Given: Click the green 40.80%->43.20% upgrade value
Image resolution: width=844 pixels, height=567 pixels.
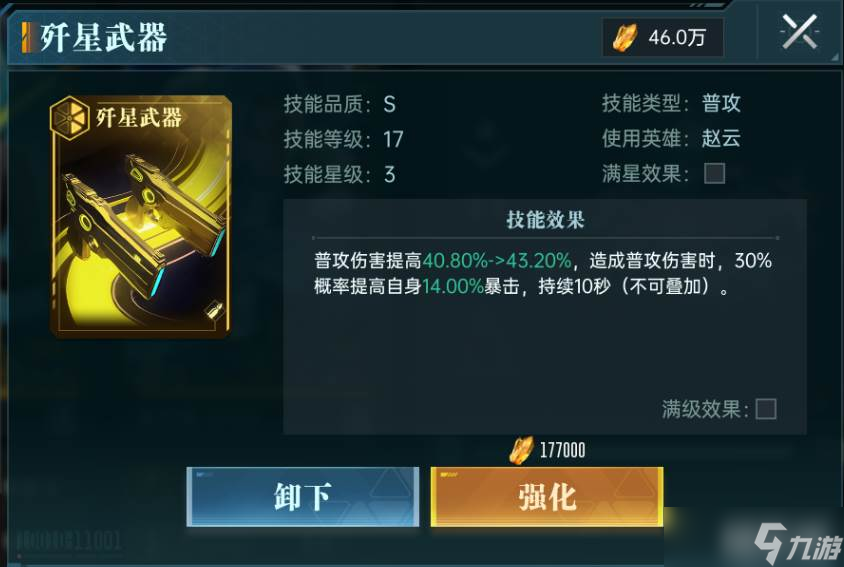Looking at the screenshot, I should pos(497,261).
